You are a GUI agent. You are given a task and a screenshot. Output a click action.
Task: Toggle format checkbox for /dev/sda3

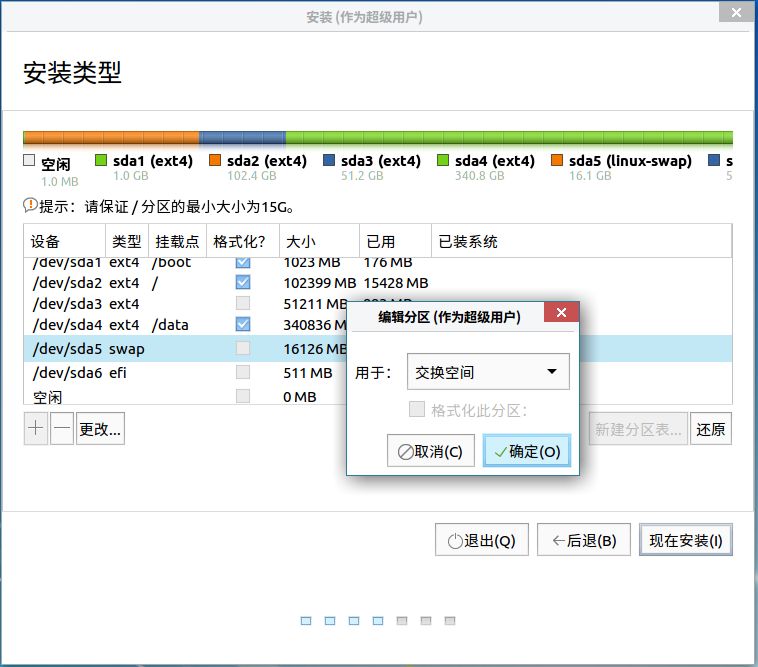pos(243,303)
